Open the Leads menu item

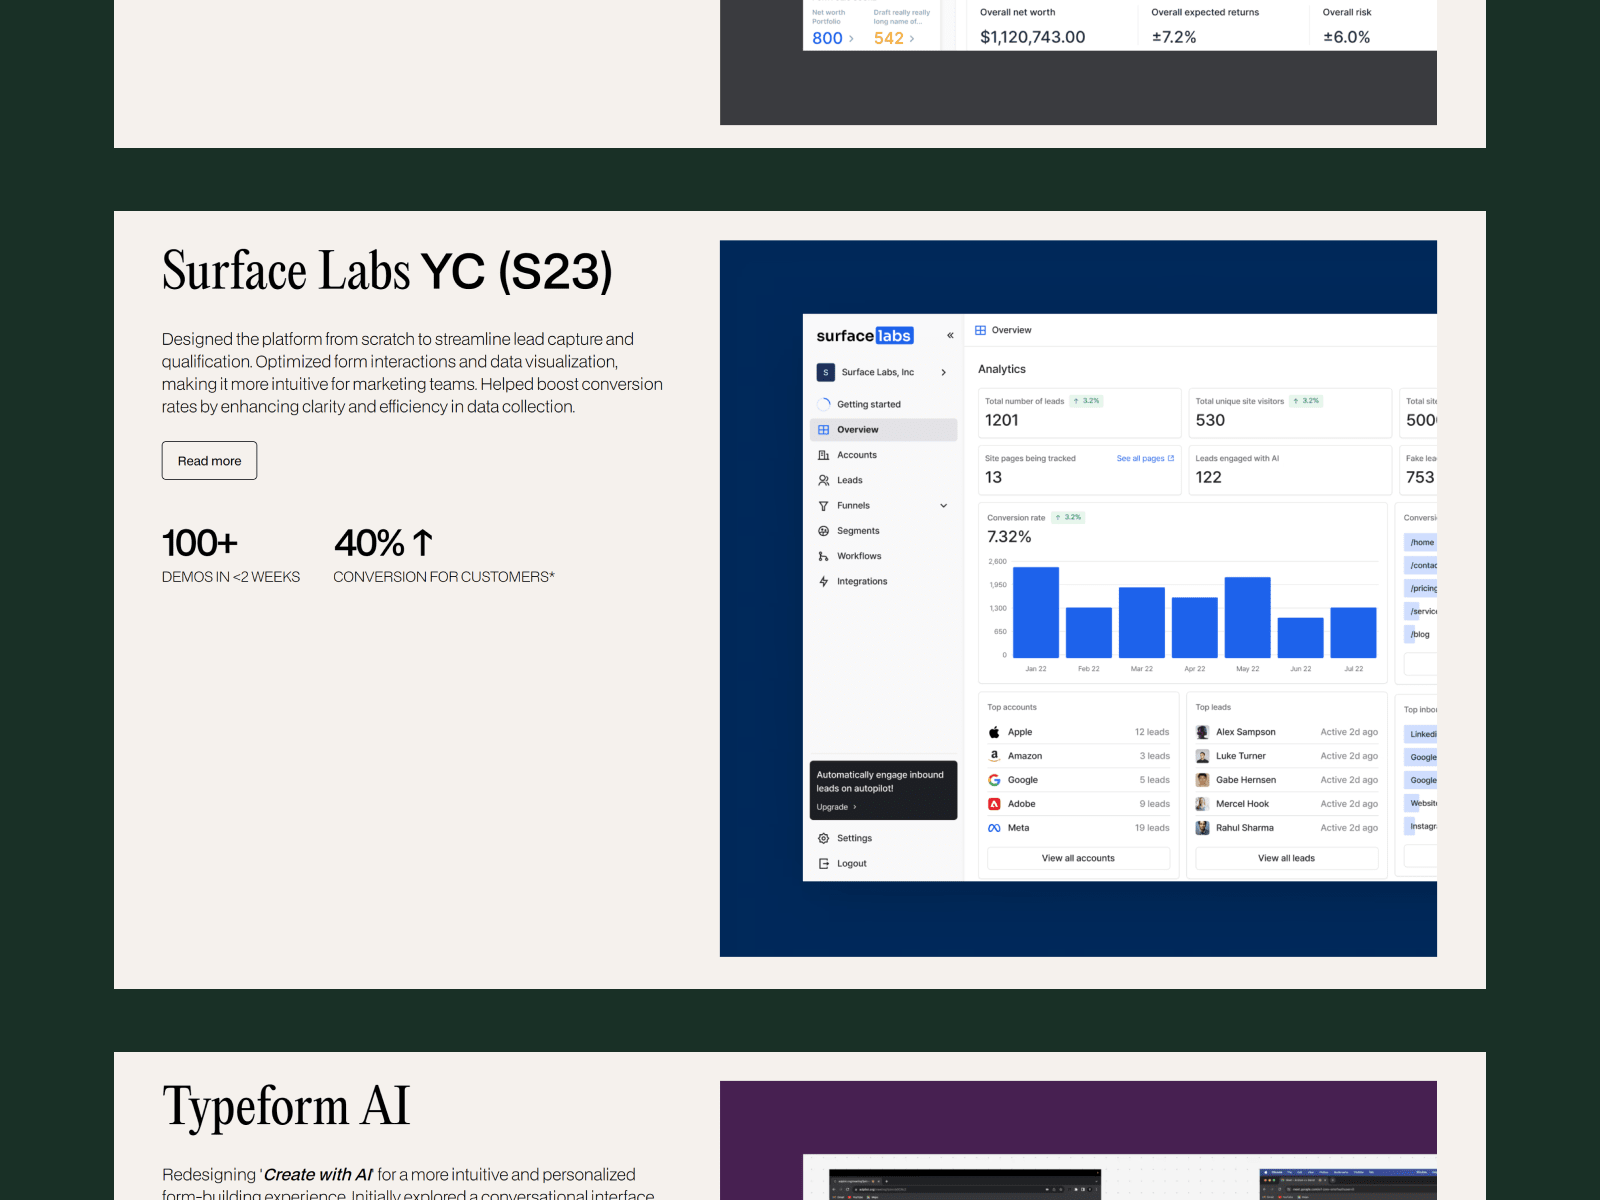point(883,480)
